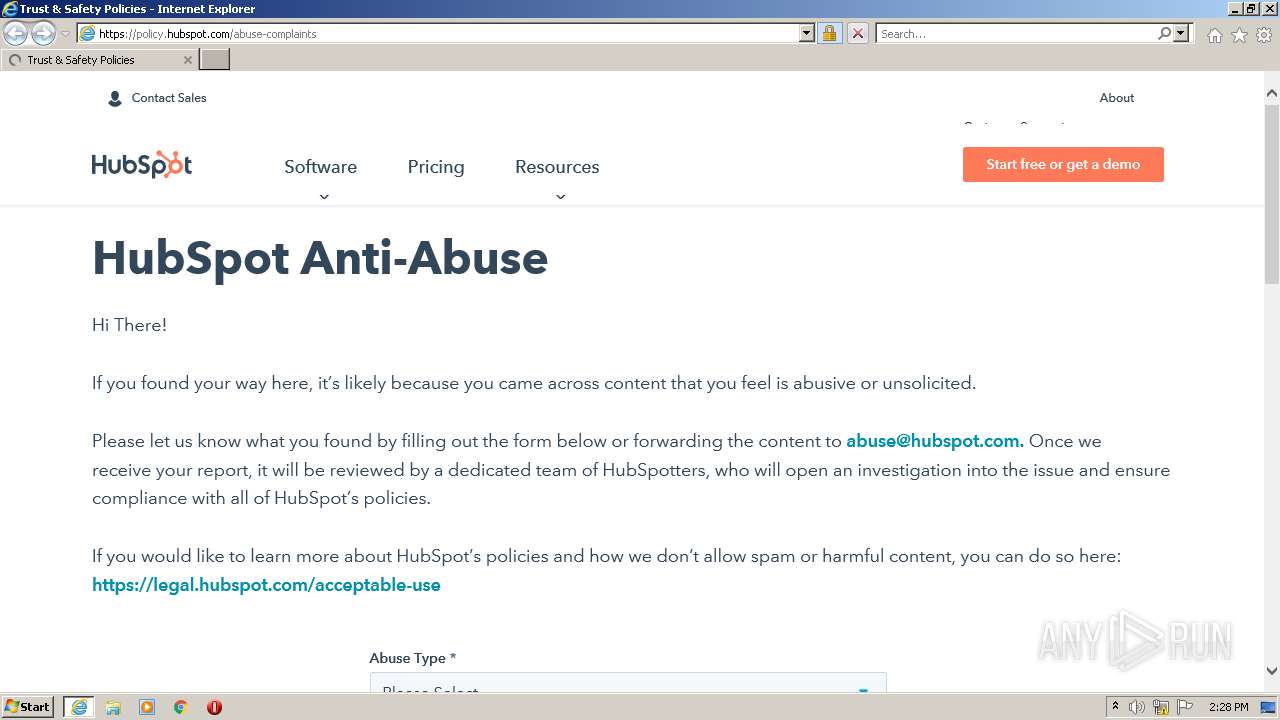Click the Contact Sales link
The image size is (1280, 720).
[169, 98]
